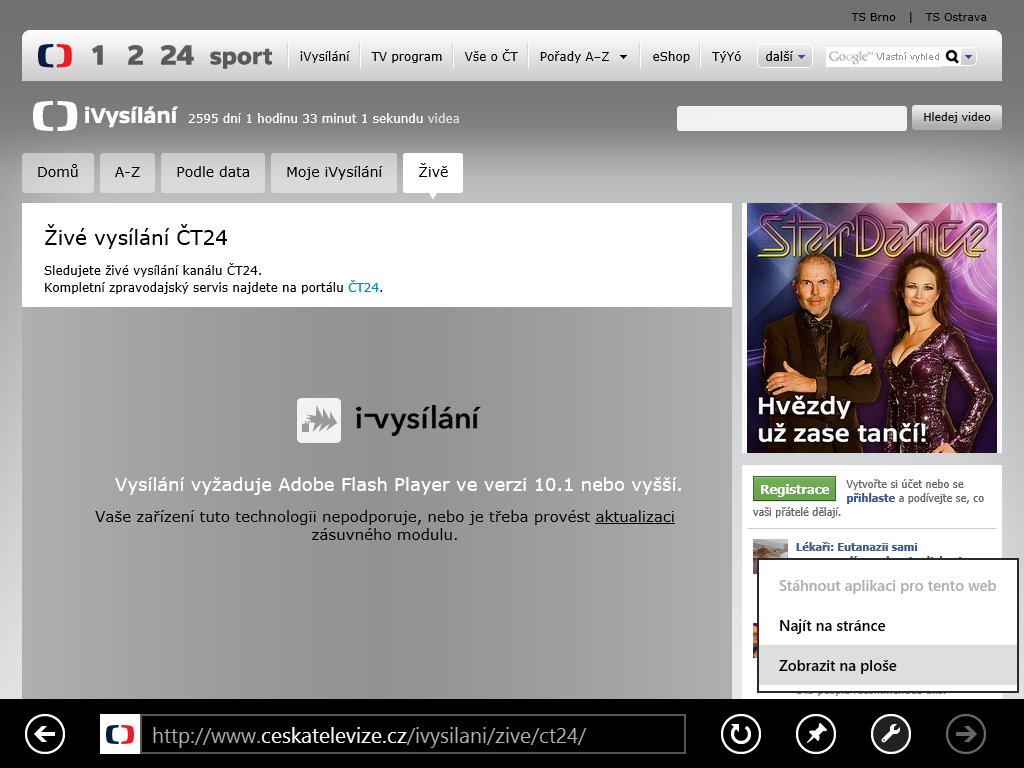The width and height of the screenshot is (1024, 768).
Task: Select Stáhnout aplikaci pro tento web
Action: tap(888, 586)
